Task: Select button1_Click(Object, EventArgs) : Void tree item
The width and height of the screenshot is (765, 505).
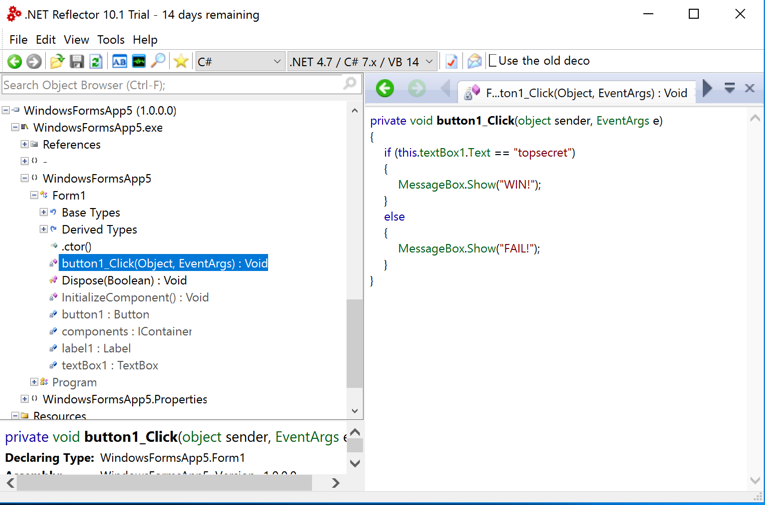Action: pos(164,263)
